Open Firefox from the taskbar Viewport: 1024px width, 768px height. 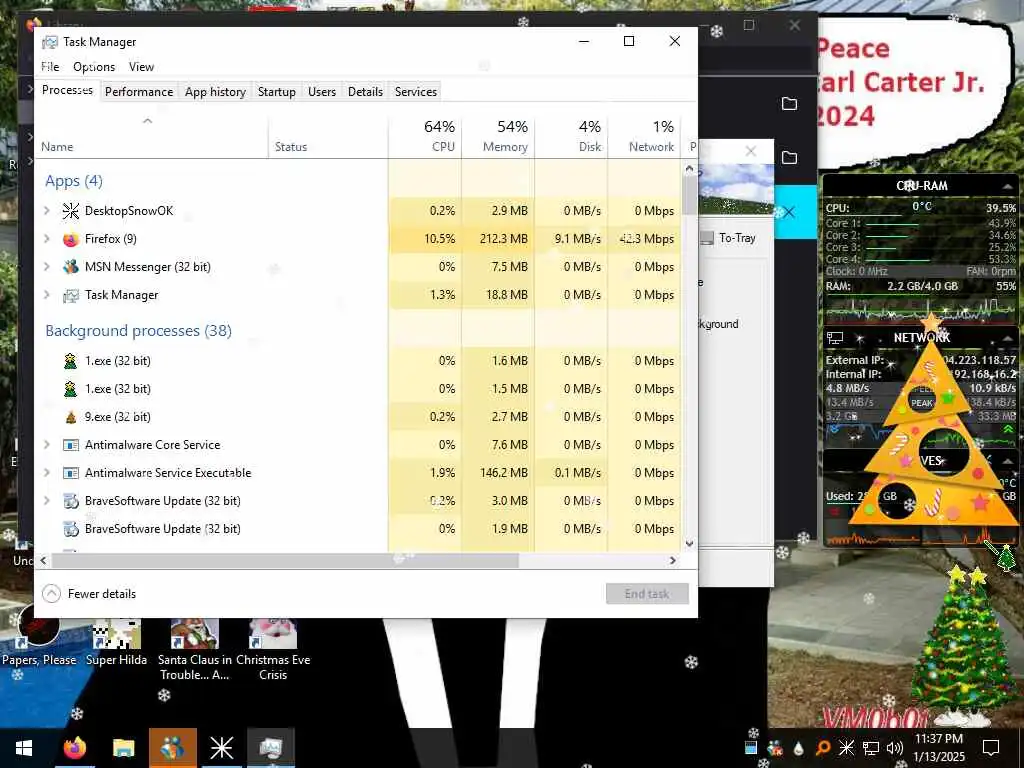point(74,748)
